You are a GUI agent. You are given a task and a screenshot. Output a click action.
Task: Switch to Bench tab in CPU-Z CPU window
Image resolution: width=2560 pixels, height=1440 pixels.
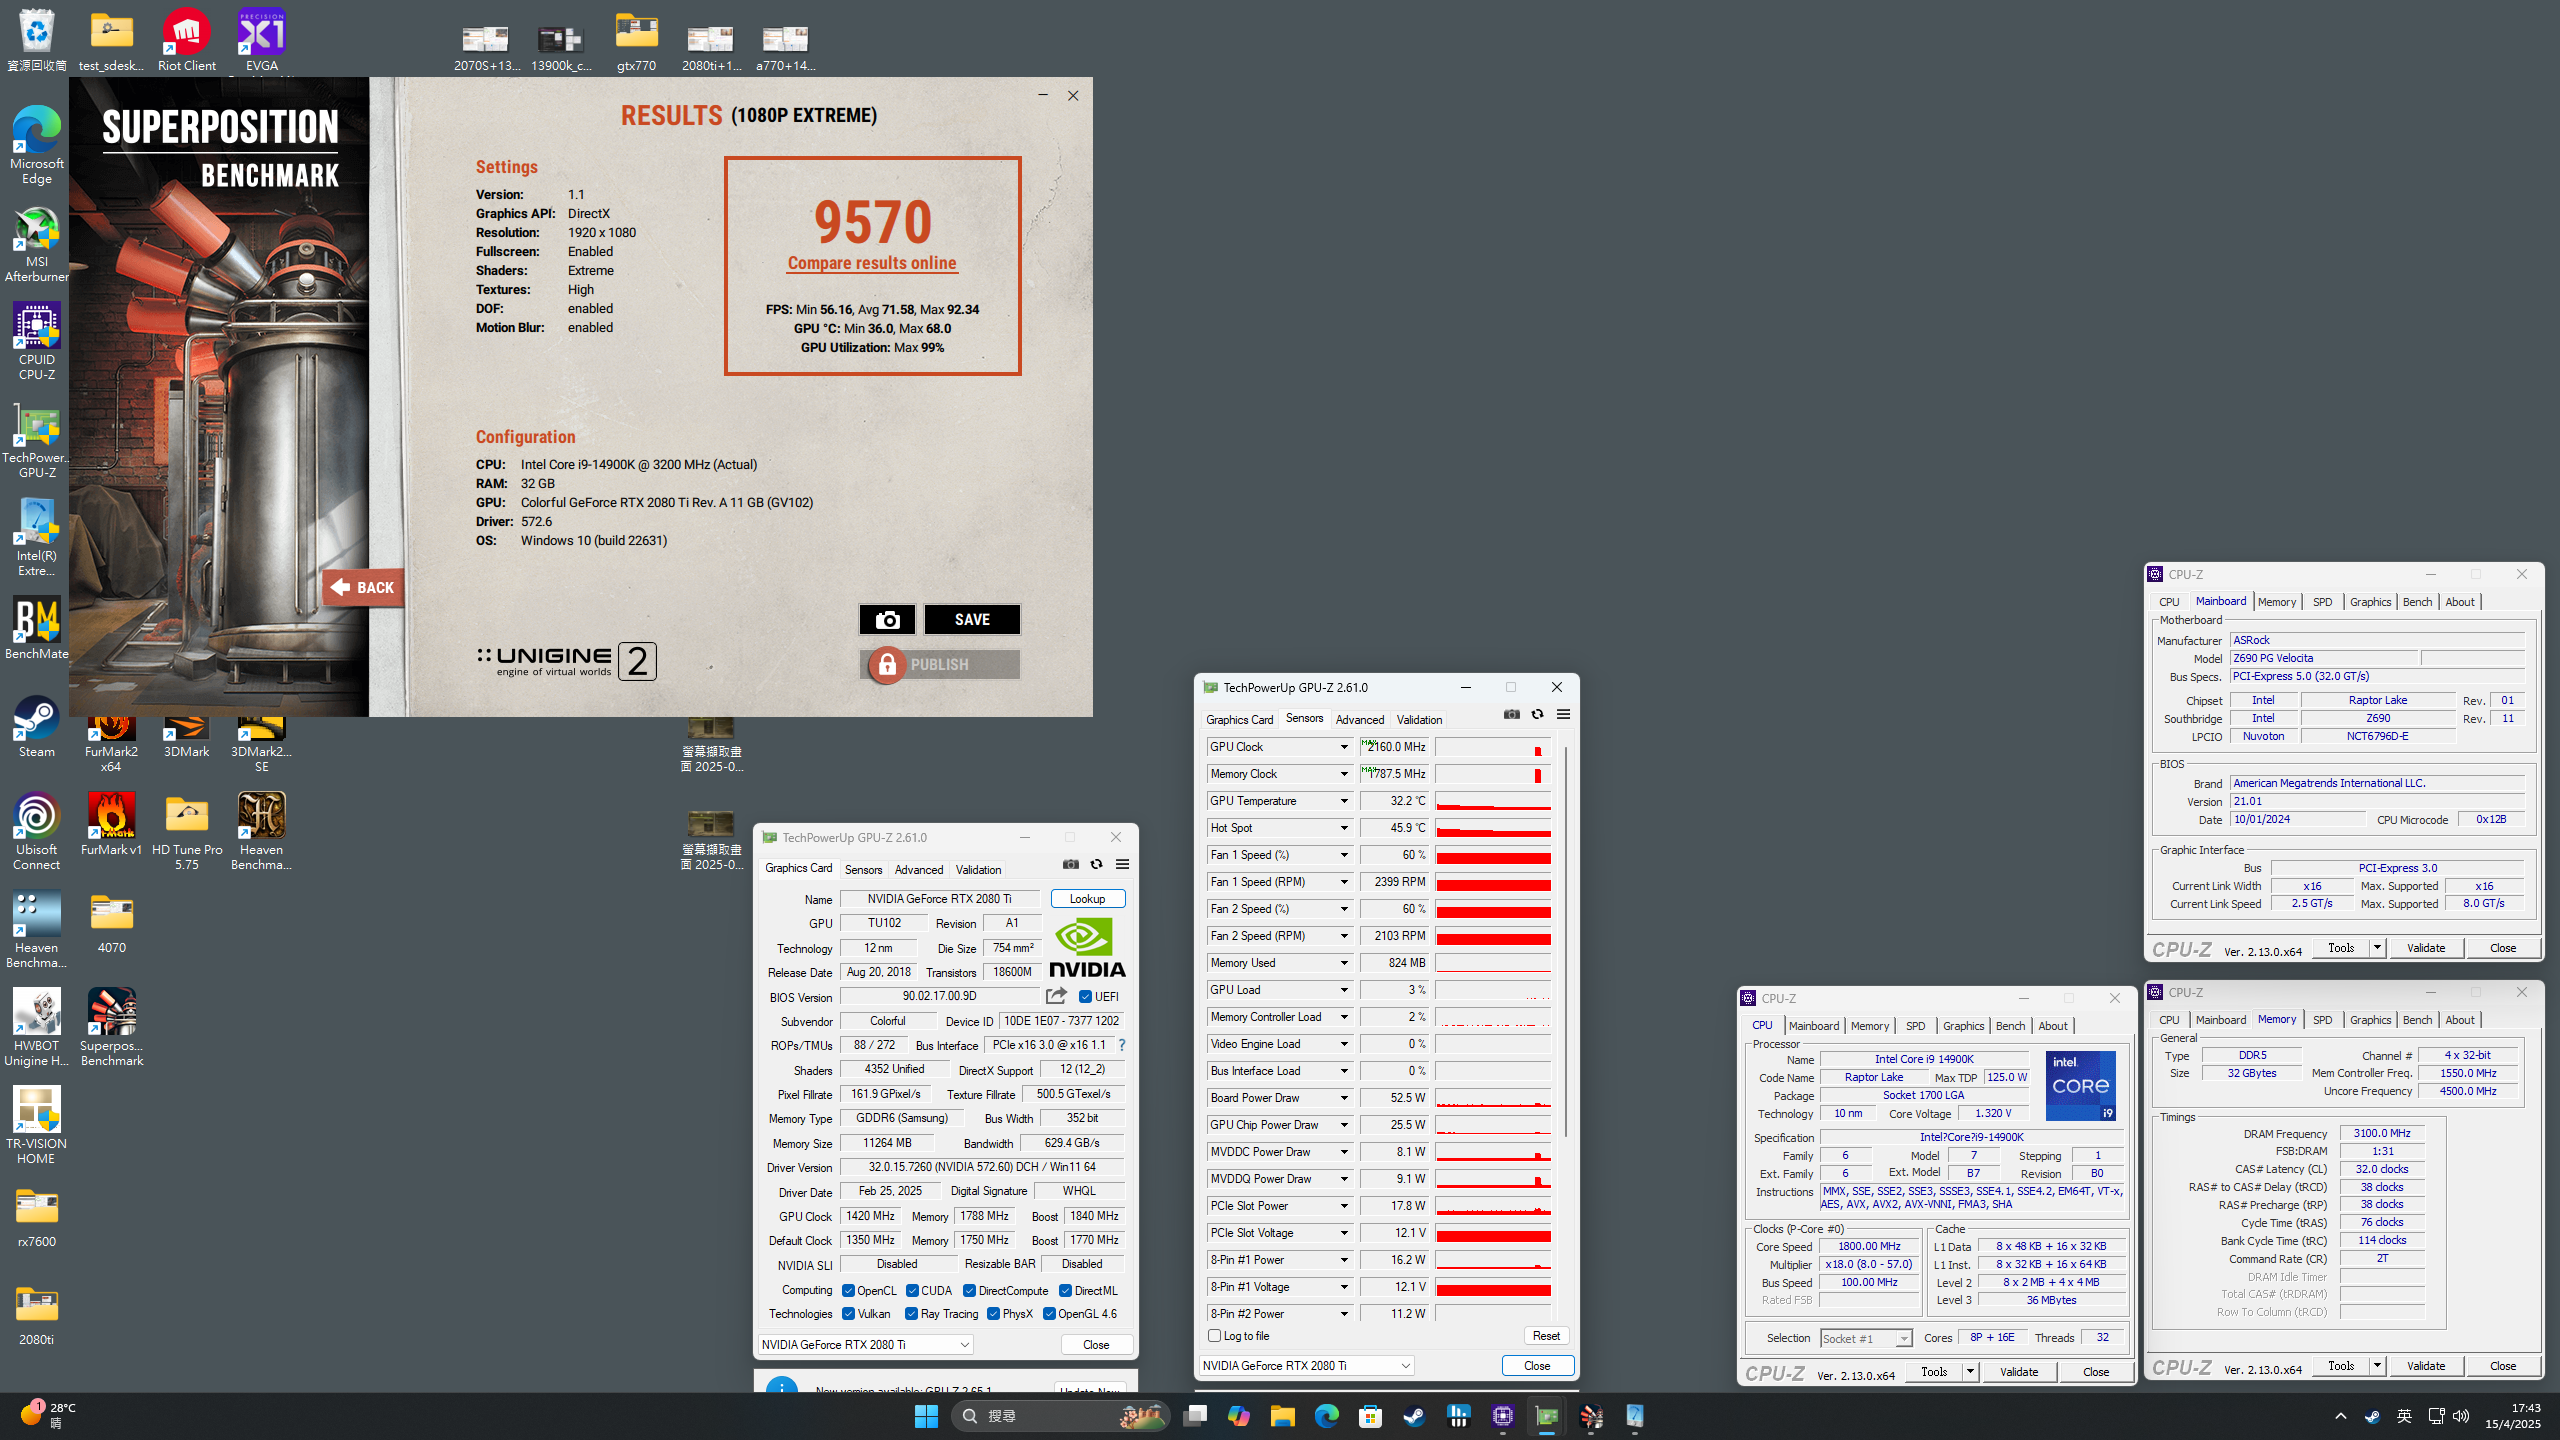2010,1026
